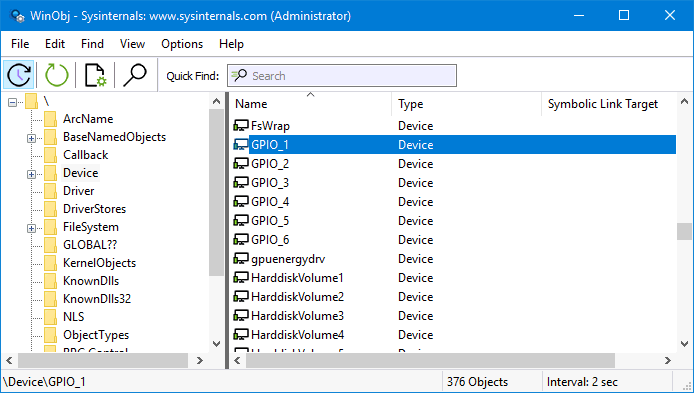Viewport: 694px width, 393px height.
Task: Click list pane vertical scrollbar thumb
Action: 684,231
